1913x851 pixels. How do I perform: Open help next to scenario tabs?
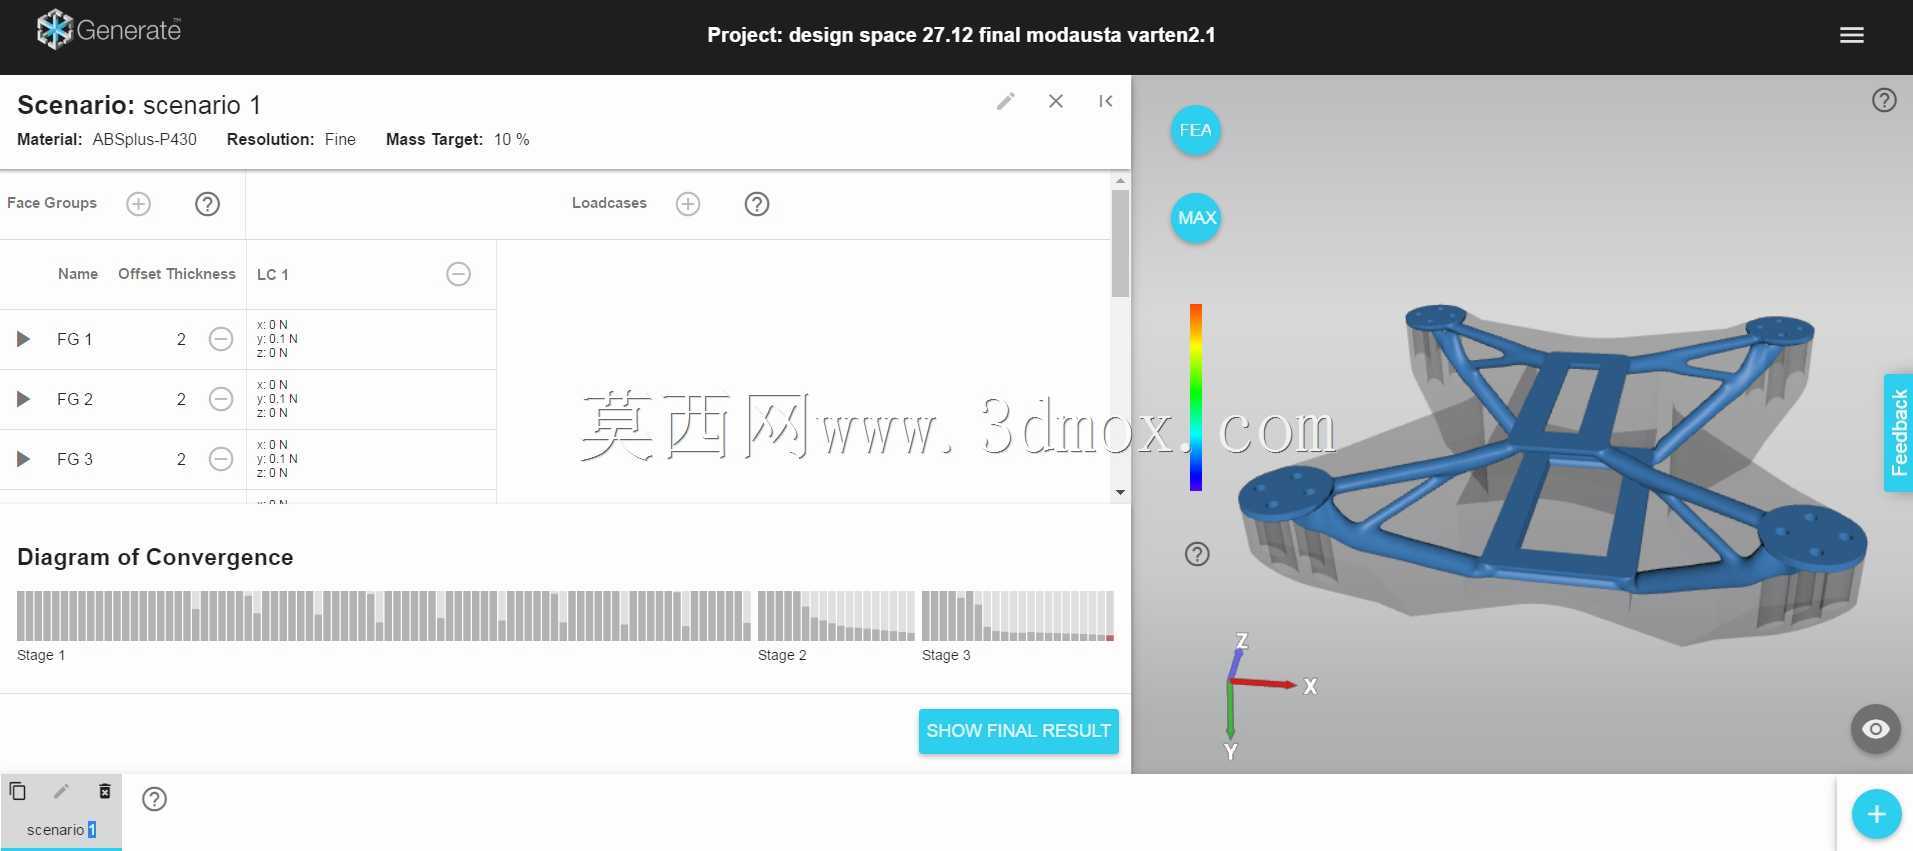(154, 799)
